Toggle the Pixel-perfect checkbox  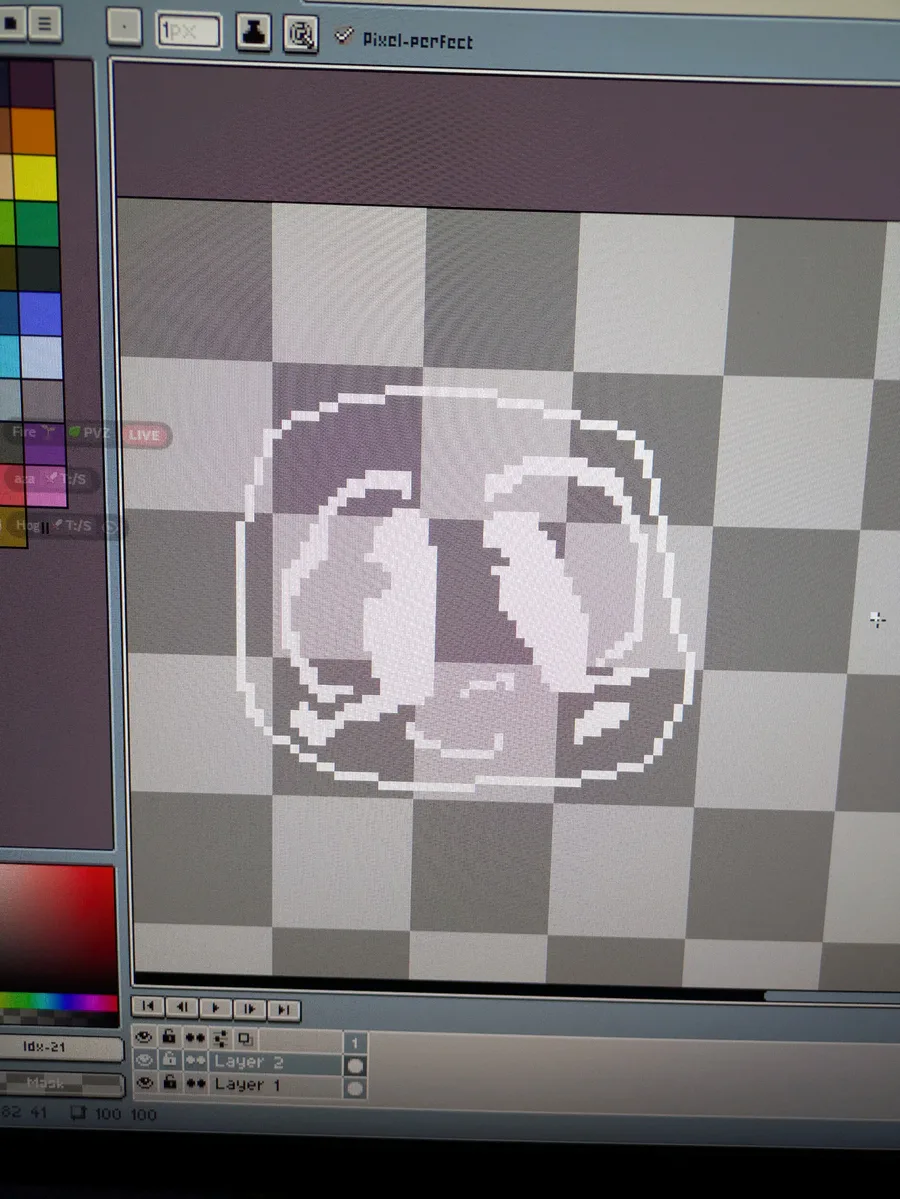pyautogui.click(x=344, y=35)
